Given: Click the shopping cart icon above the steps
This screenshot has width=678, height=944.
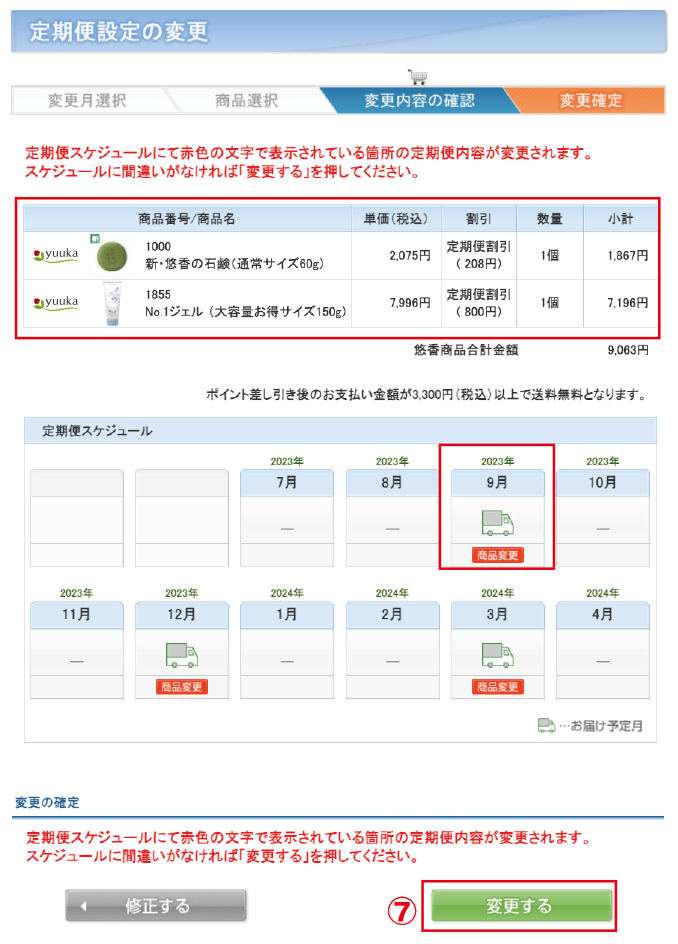Looking at the screenshot, I should [417, 76].
